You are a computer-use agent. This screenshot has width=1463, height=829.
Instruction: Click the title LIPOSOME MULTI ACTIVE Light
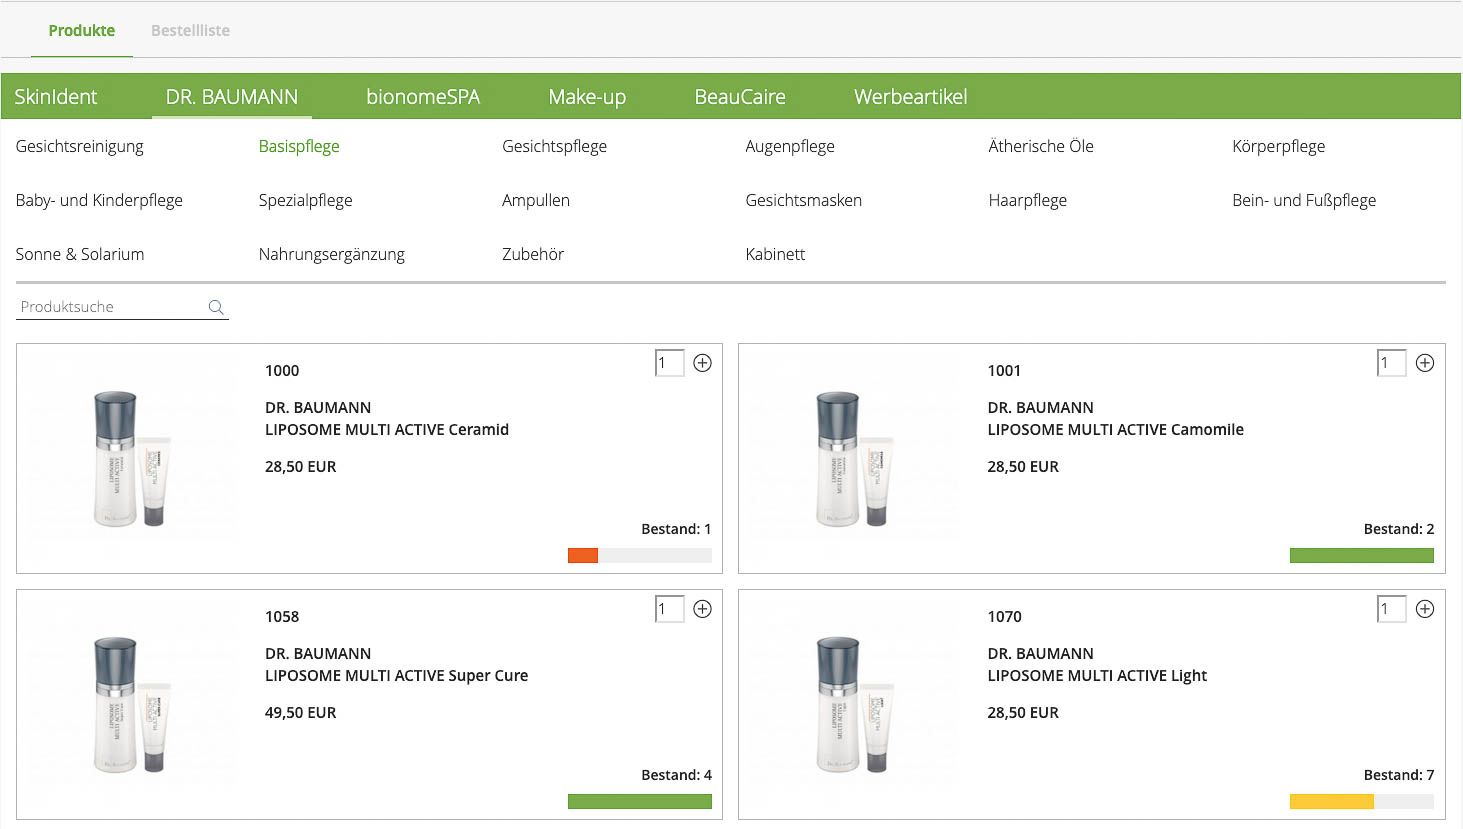pyautogui.click(x=1097, y=677)
